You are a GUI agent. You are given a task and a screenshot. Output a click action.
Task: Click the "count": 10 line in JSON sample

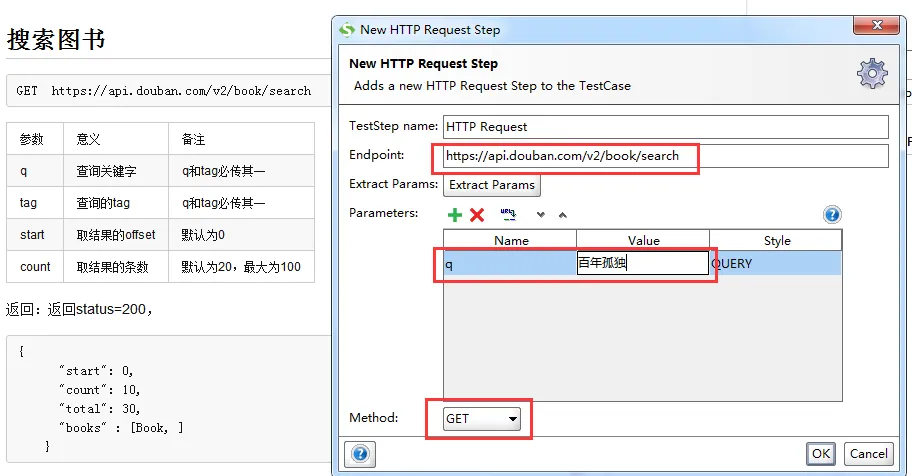point(99,389)
